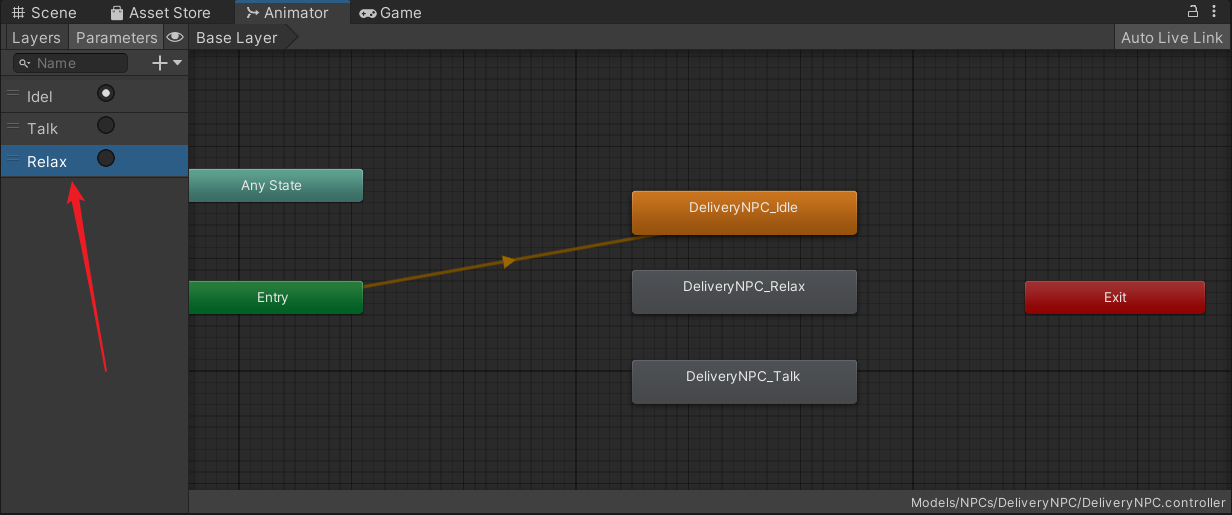This screenshot has width=1232, height=515.
Task: Fire the Talk trigger parameter
Action: (x=105, y=126)
